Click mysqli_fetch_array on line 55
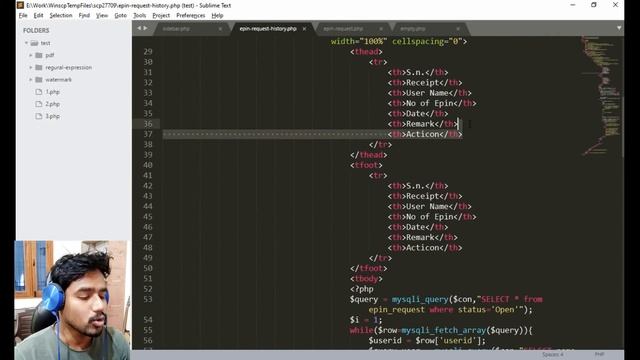The image size is (640, 360). pos(444,330)
